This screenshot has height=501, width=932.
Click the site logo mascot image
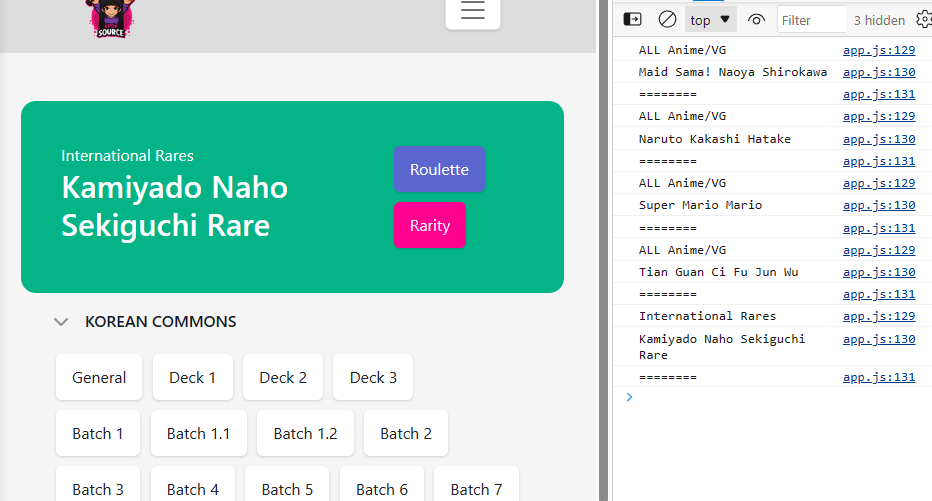coord(111,19)
